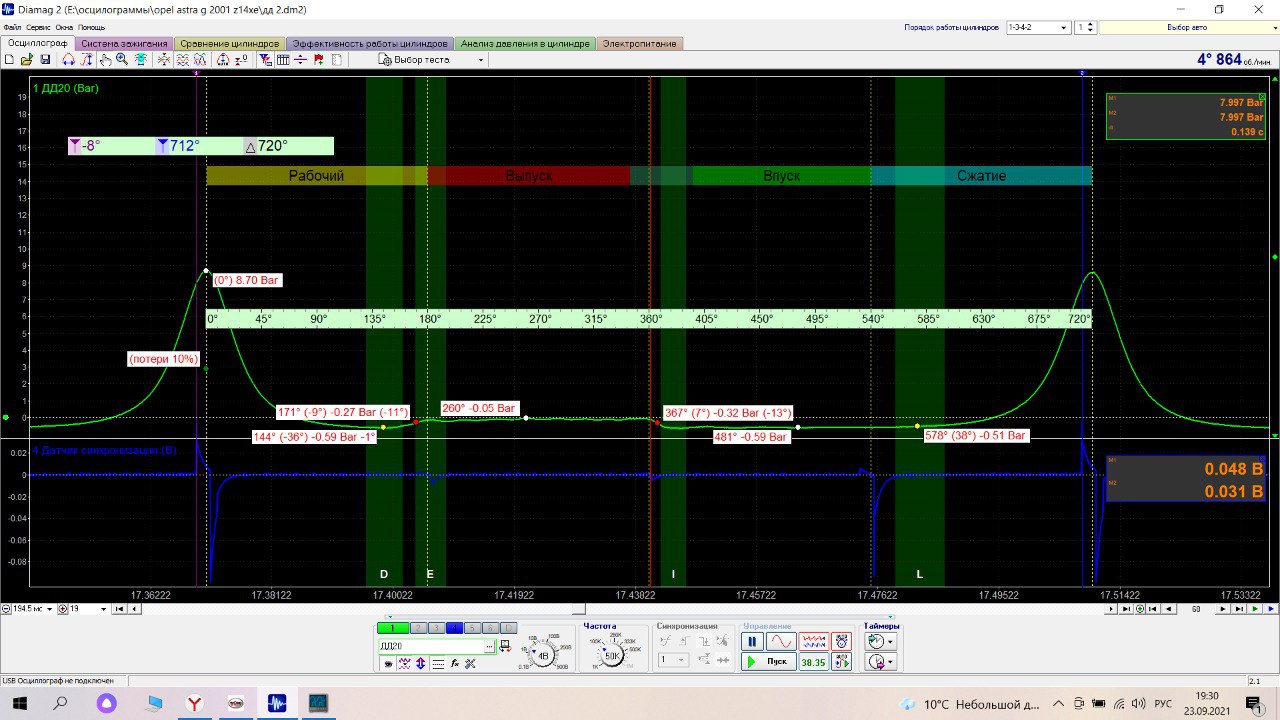
Task: Click the red flag marker icon
Action: tap(318, 60)
